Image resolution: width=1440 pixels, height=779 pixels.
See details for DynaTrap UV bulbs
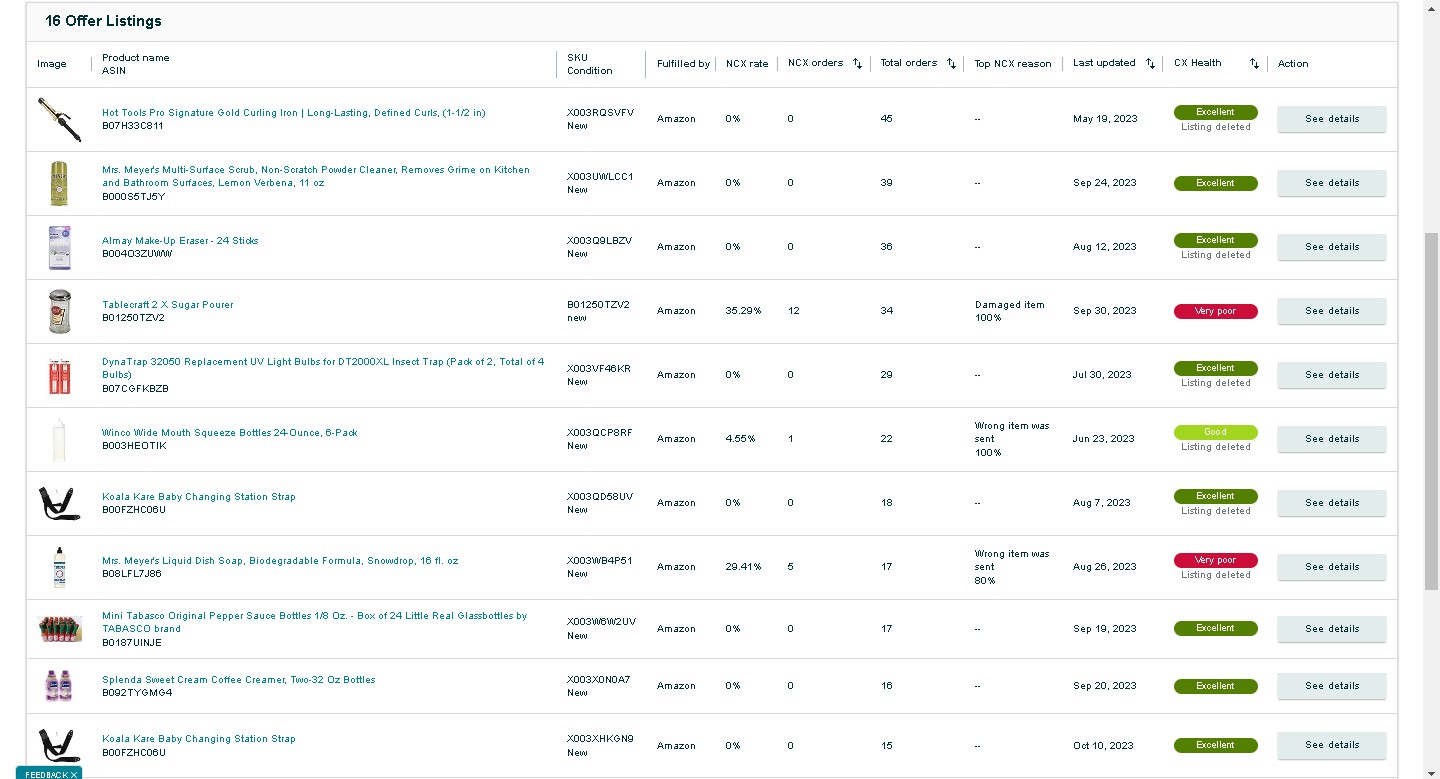1331,375
